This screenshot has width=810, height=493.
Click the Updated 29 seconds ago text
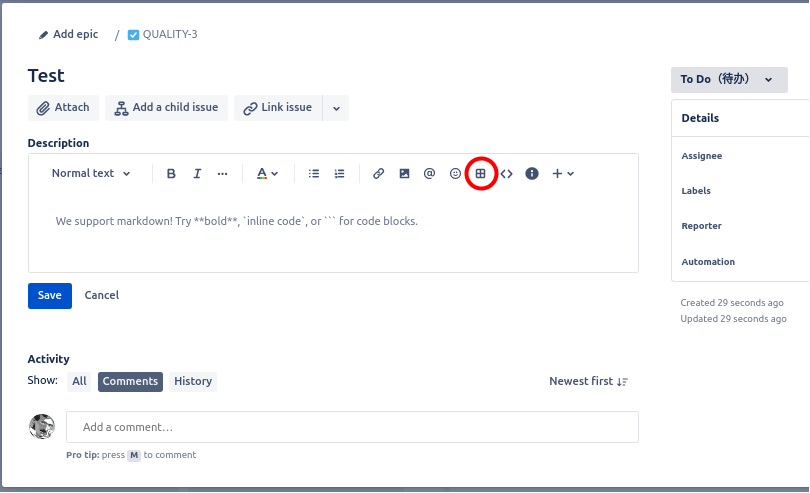[733, 319]
